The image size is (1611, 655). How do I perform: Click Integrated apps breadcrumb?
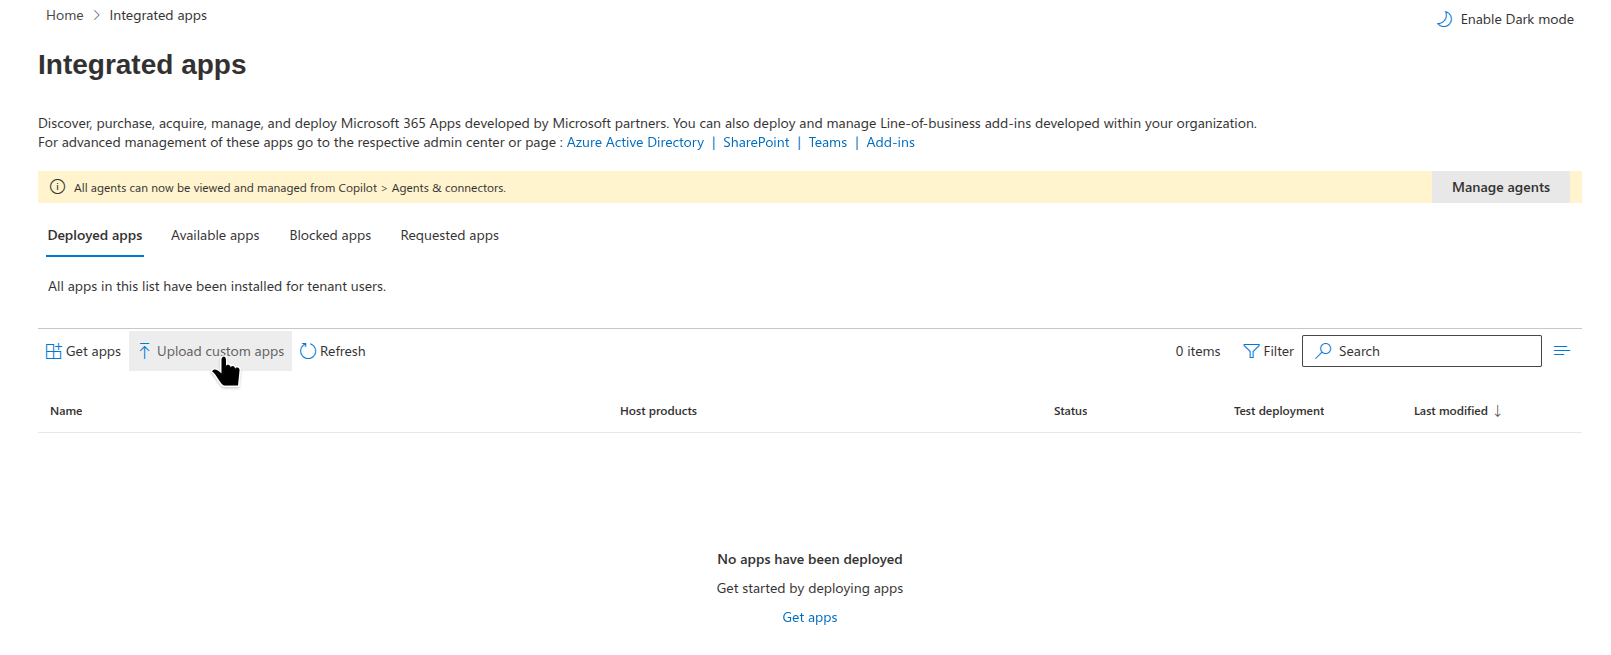click(x=158, y=16)
